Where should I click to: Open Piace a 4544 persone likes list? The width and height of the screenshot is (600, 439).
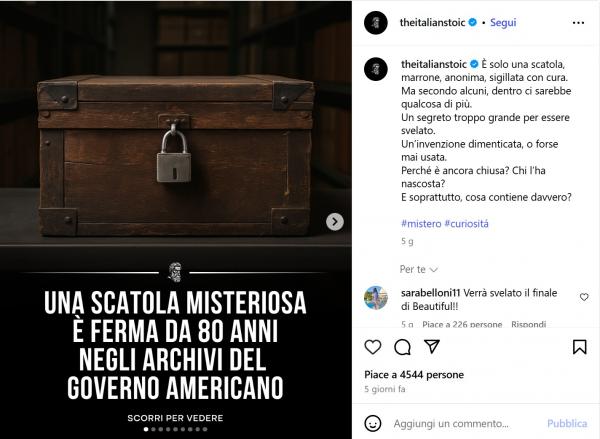tap(414, 375)
